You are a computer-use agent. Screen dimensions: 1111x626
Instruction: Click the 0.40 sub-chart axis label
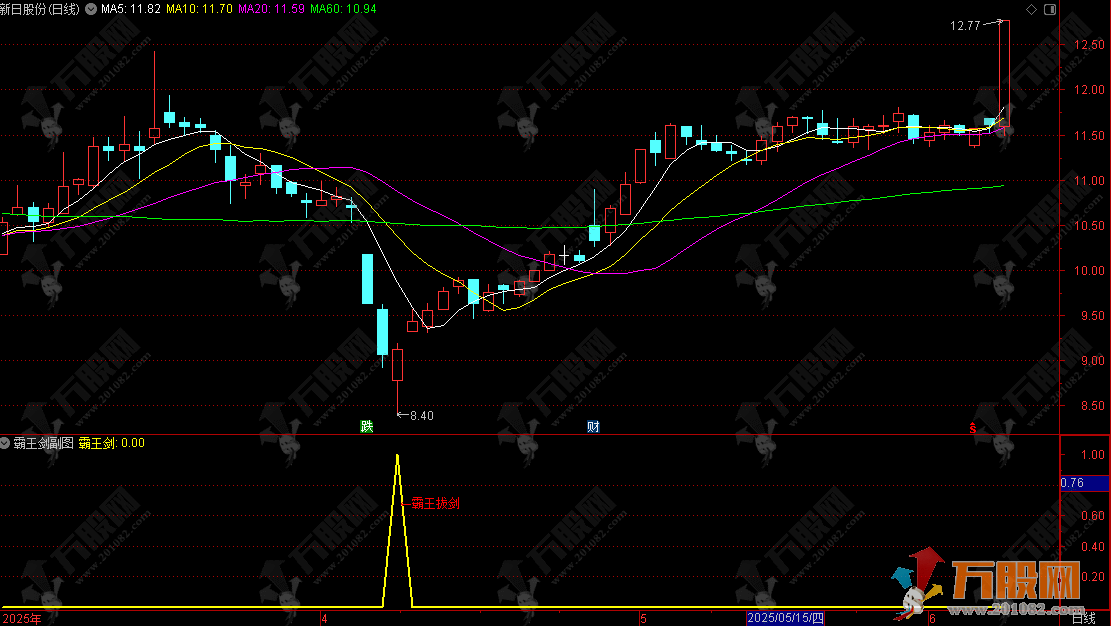point(1093,547)
